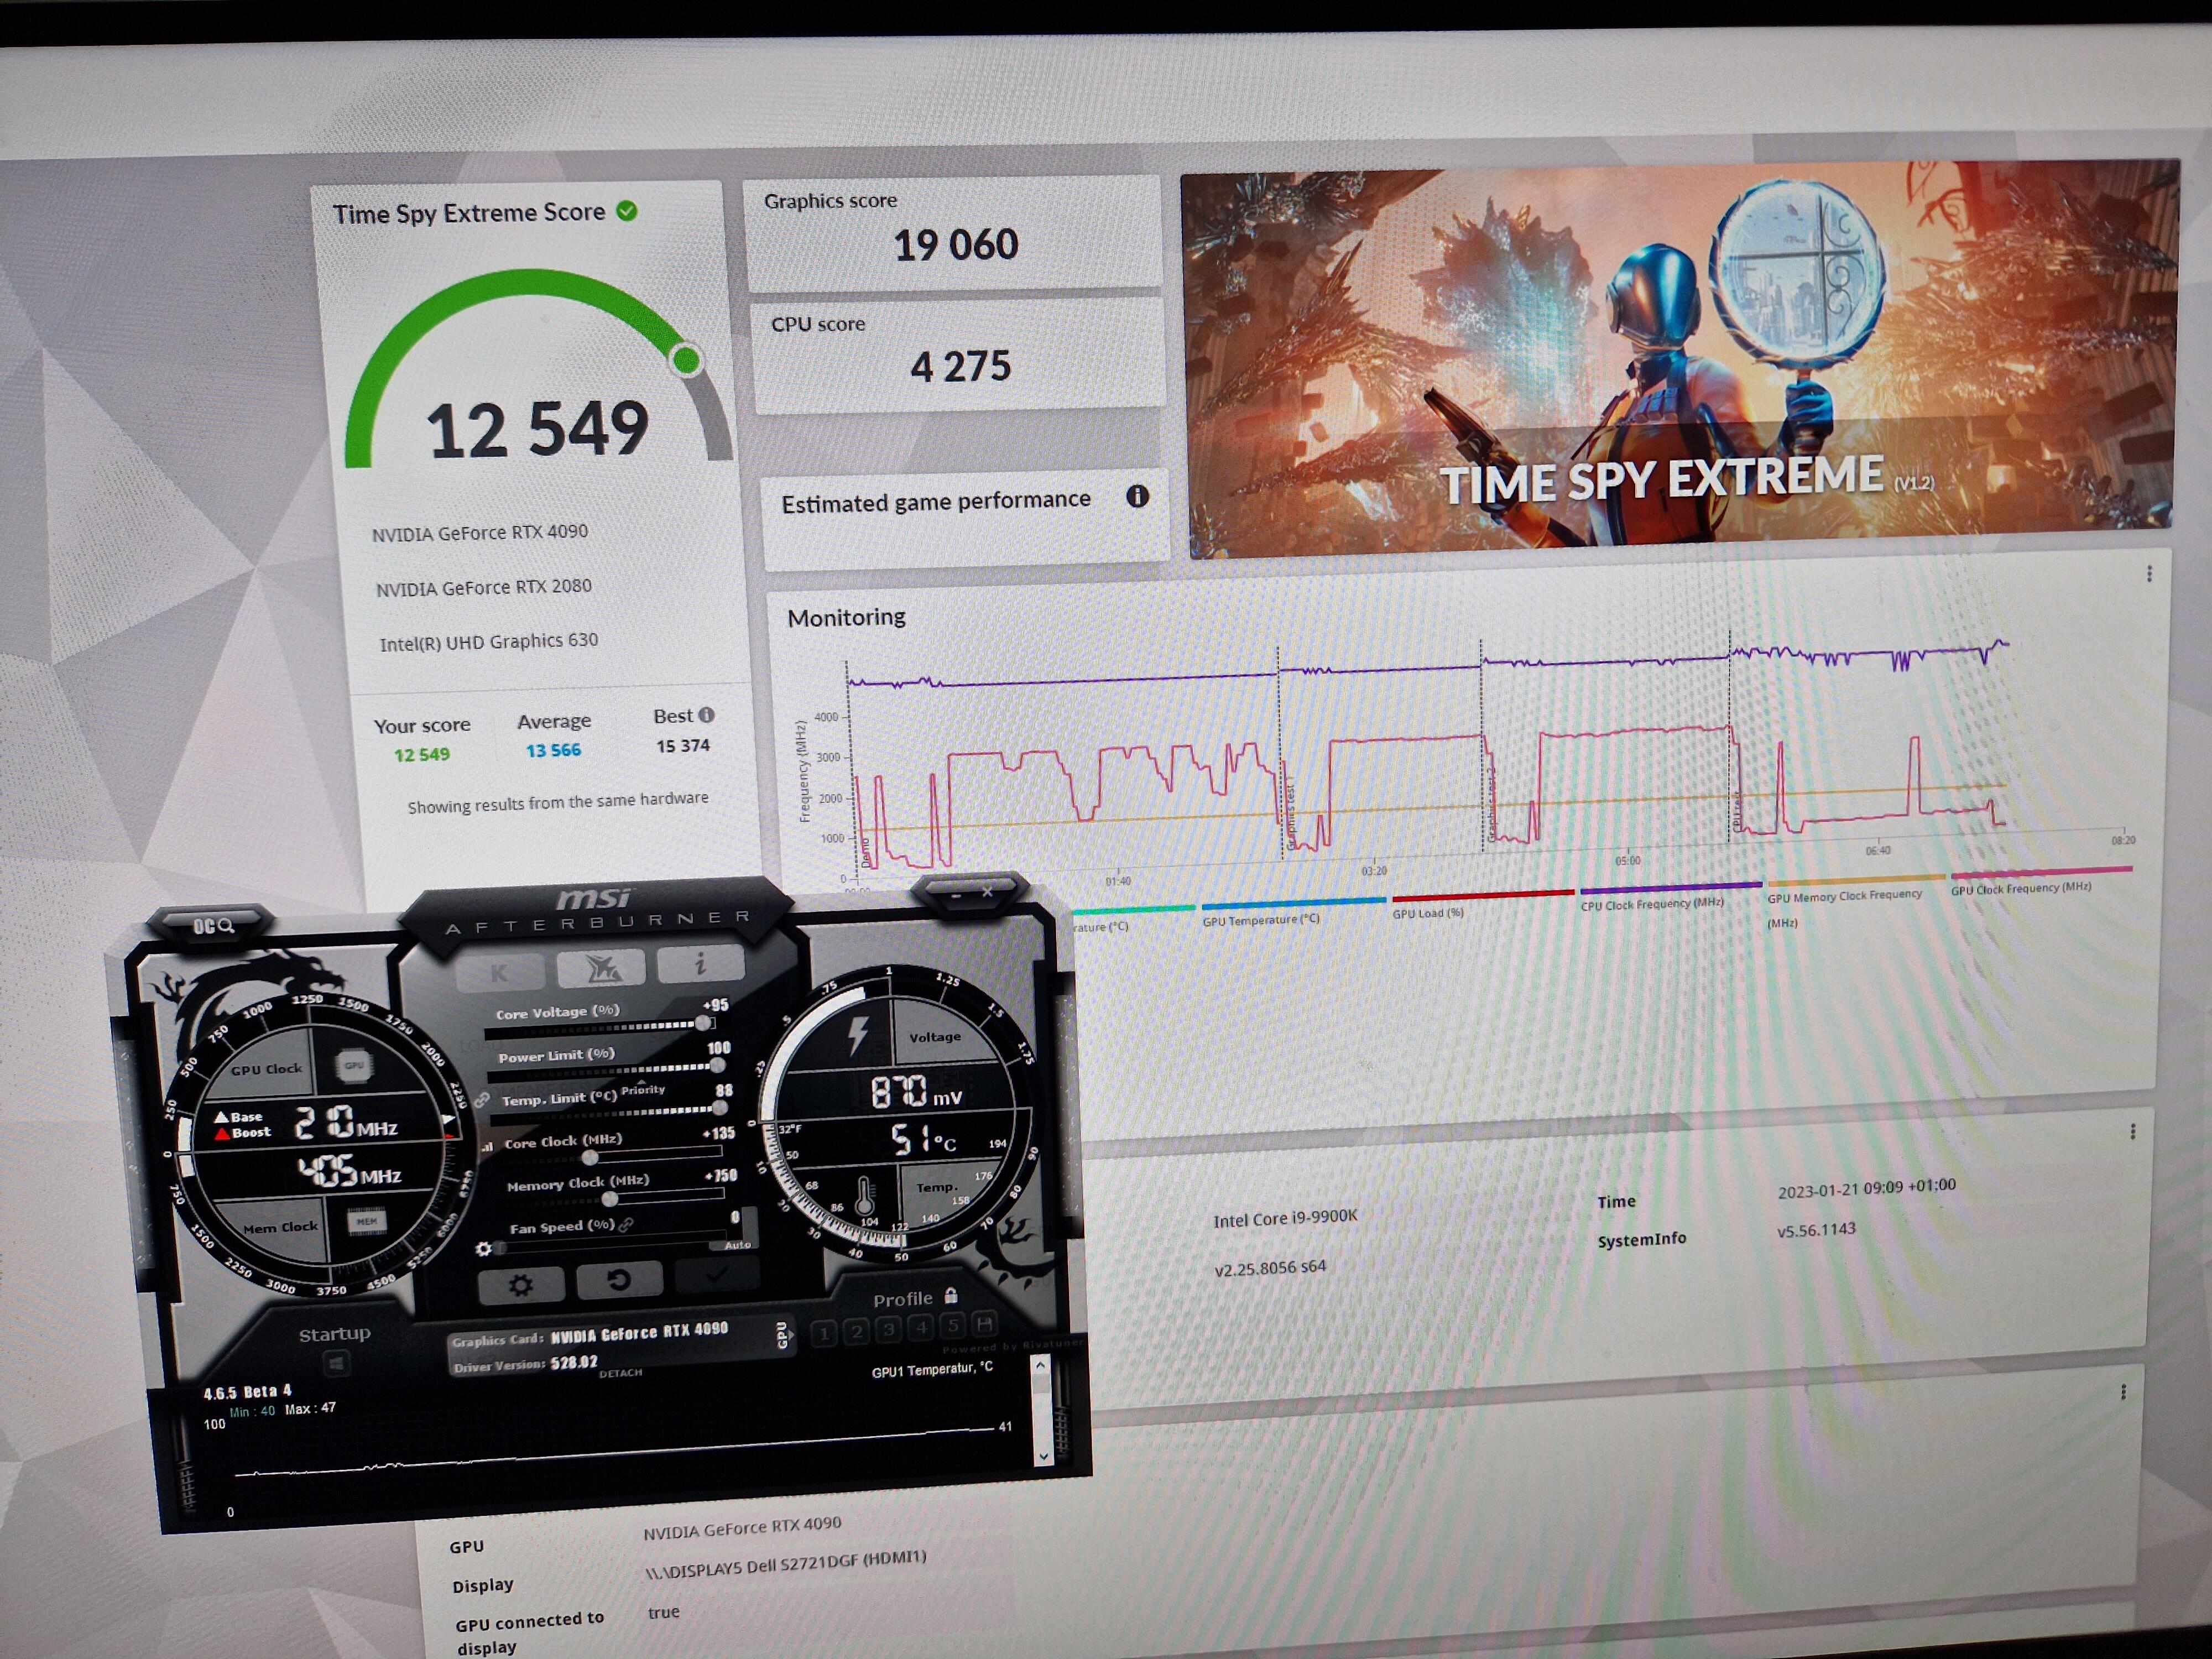Screen dimensions: 2212x1659
Task: Open Estimated game performance info icon
Action: (1137, 496)
